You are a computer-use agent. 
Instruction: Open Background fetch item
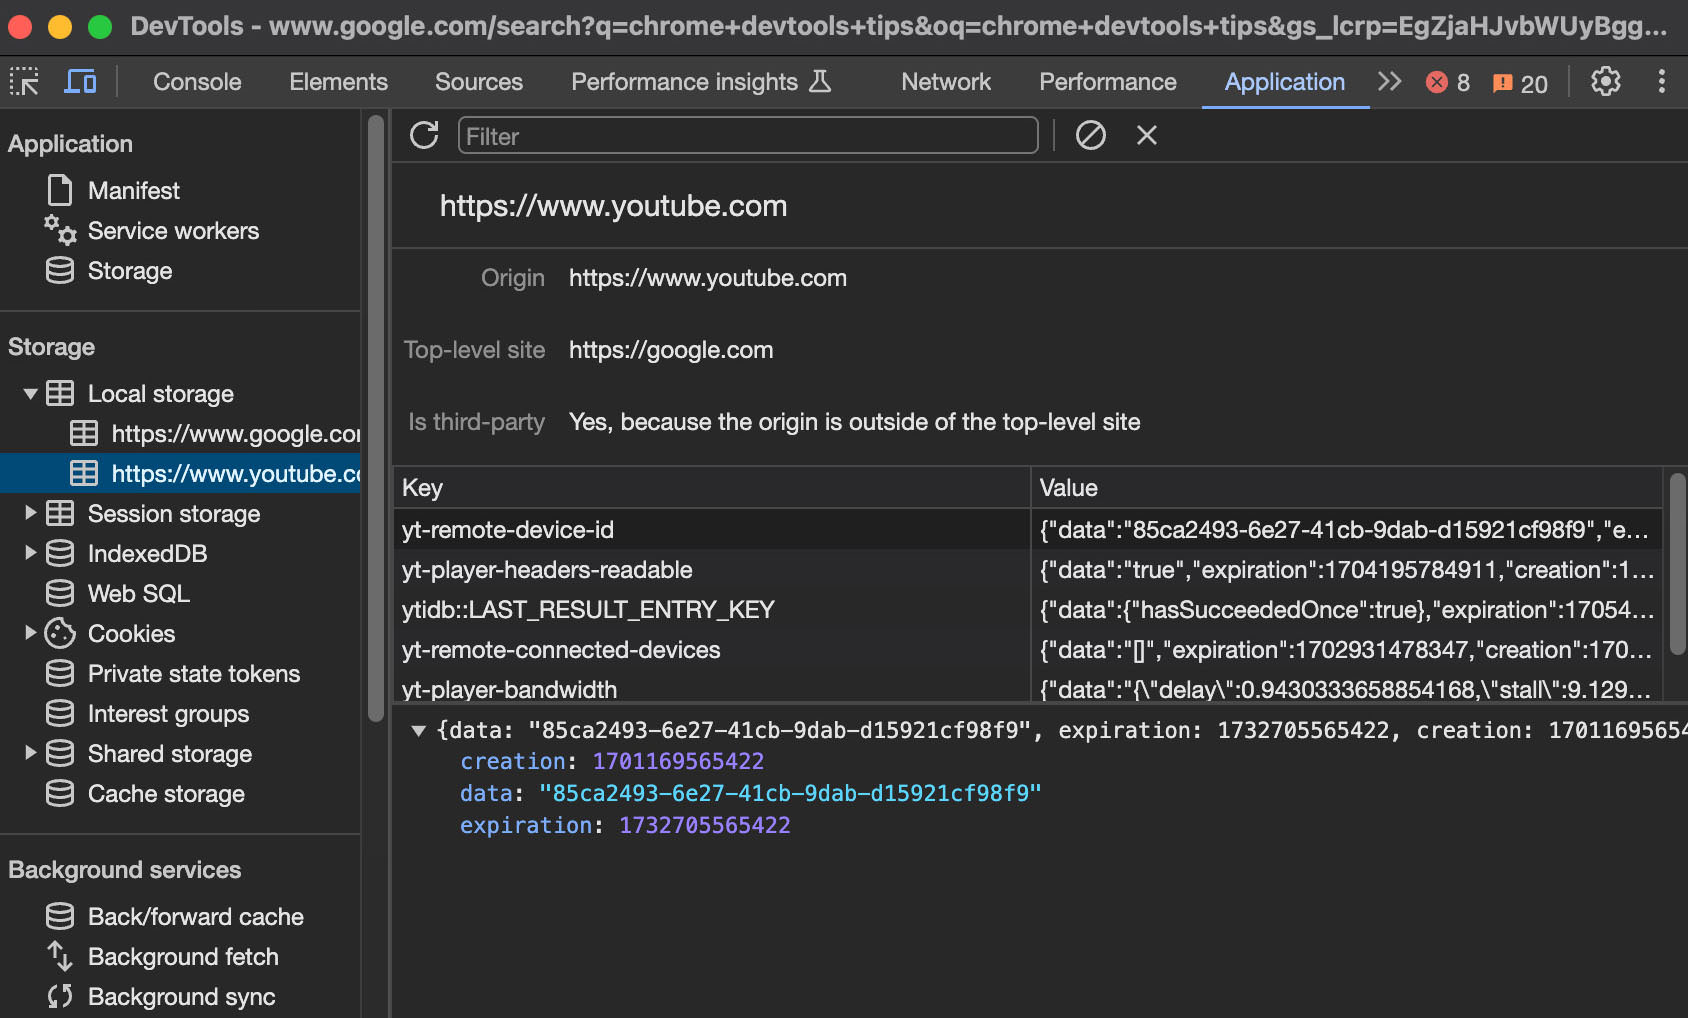183,956
